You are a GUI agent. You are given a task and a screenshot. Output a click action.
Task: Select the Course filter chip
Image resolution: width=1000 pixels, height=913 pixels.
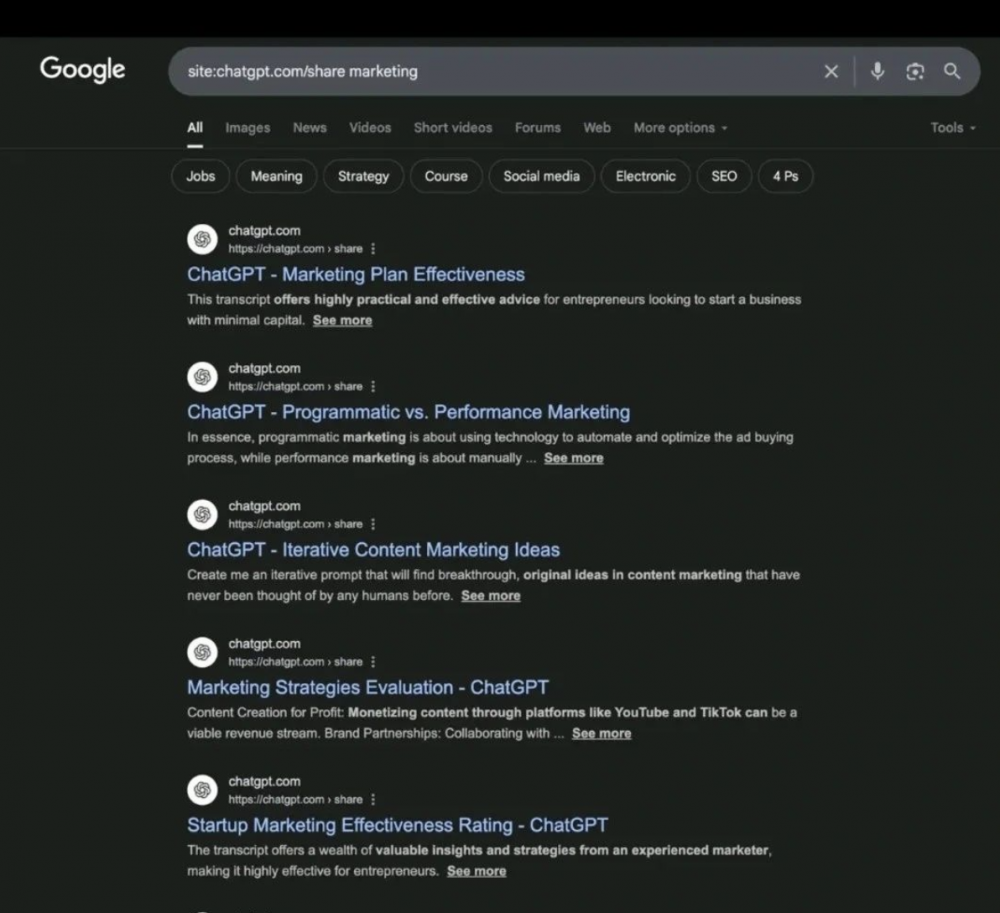pos(446,176)
